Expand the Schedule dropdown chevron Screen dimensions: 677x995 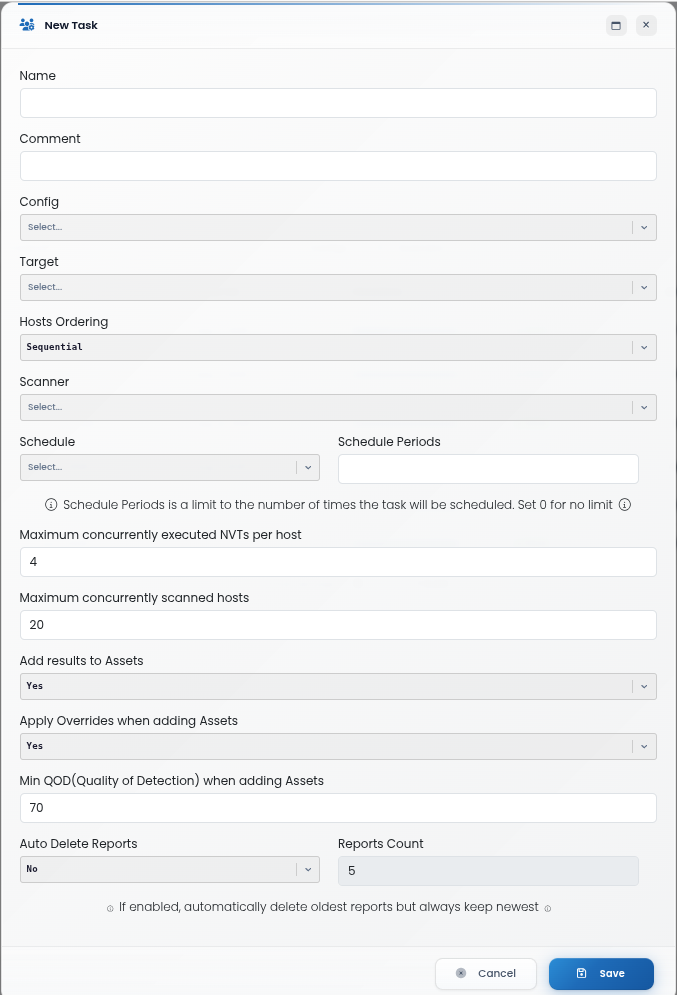click(x=308, y=468)
